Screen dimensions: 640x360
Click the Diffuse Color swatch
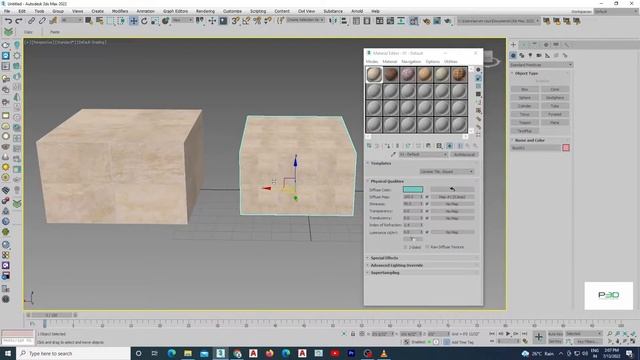[413, 189]
